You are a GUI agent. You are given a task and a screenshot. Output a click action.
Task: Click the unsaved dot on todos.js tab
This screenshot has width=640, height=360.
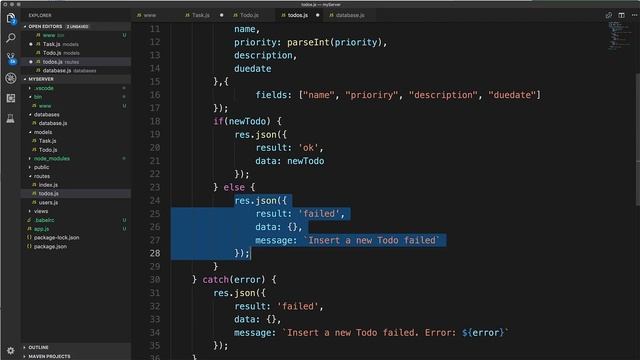(318, 15)
